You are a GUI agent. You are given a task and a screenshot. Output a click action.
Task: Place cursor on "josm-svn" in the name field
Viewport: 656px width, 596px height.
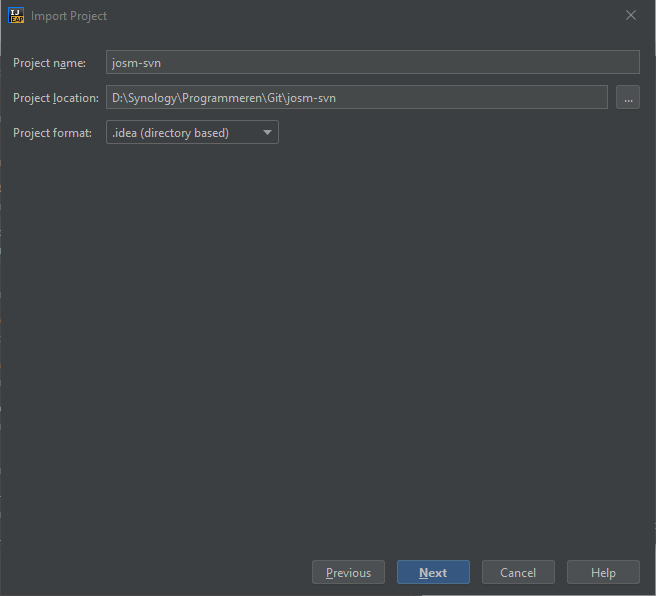tap(136, 63)
